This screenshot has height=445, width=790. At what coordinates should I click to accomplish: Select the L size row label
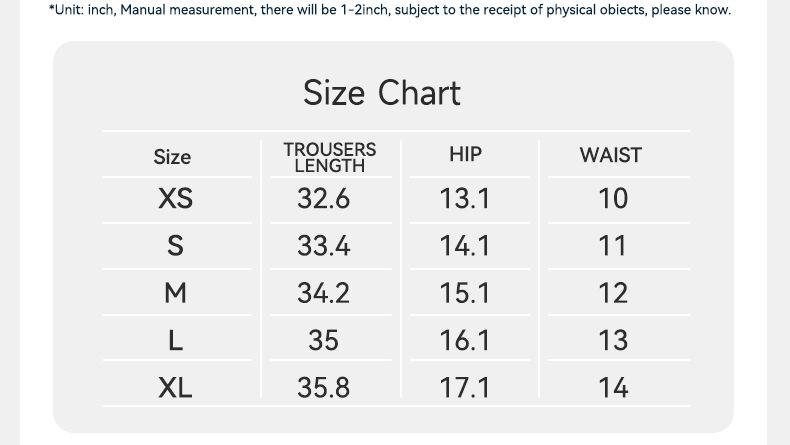click(175, 340)
